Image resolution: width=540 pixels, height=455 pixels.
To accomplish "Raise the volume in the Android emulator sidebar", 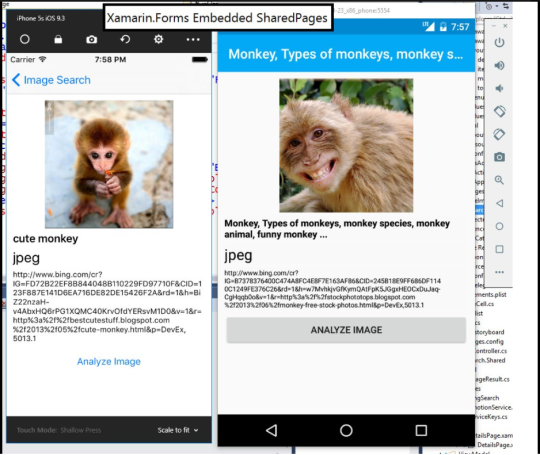I will (x=499, y=65).
